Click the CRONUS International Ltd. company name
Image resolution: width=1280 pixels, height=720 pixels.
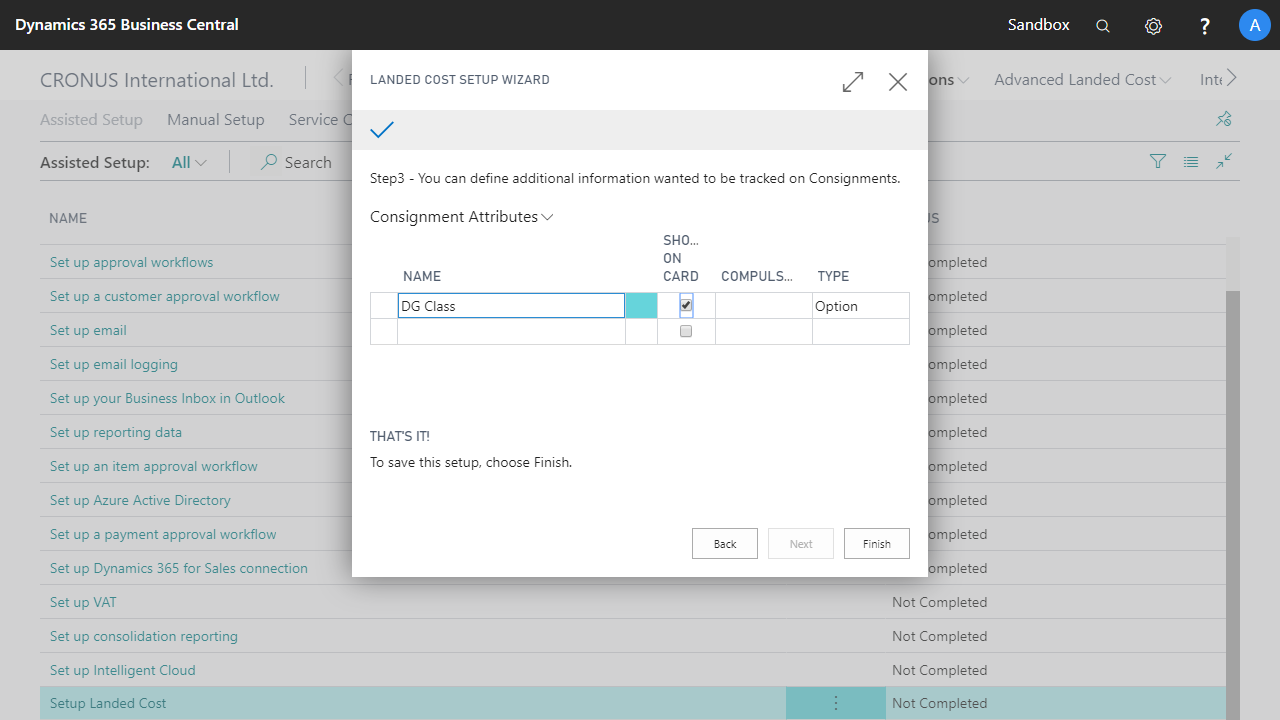pos(157,80)
